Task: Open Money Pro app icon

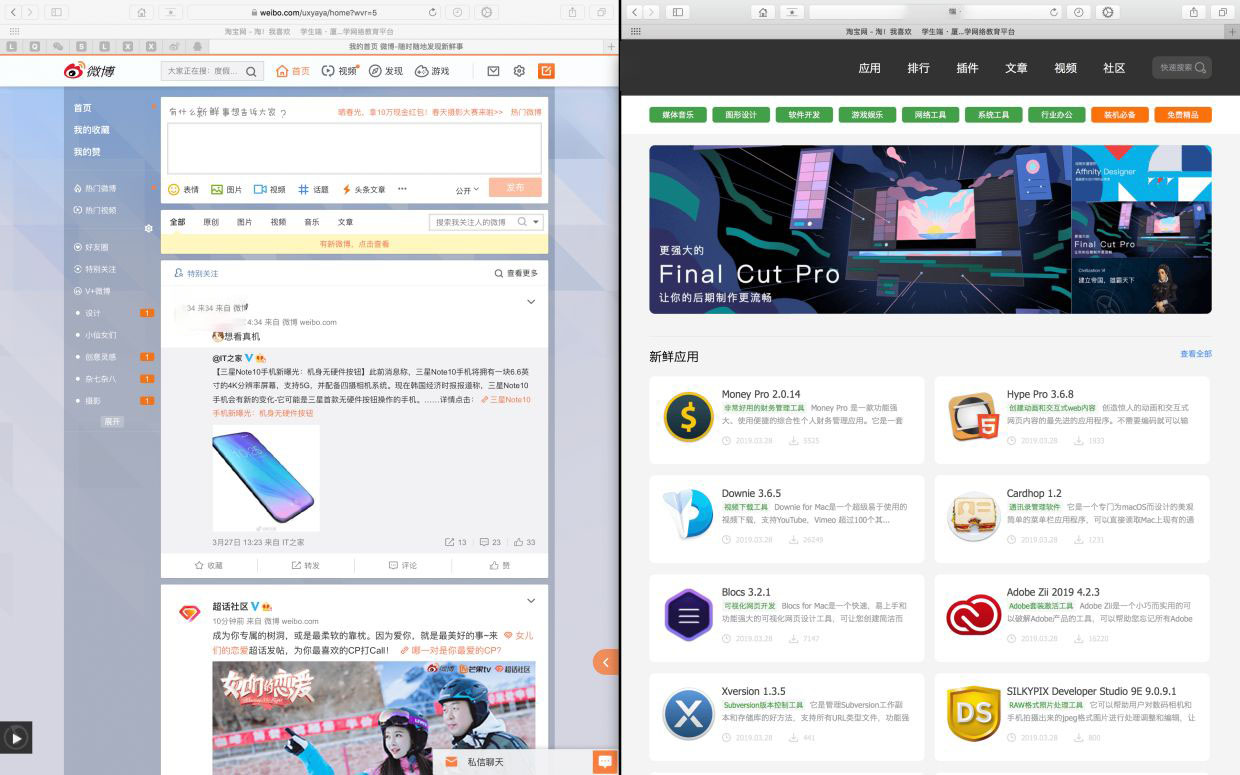Action: (688, 418)
